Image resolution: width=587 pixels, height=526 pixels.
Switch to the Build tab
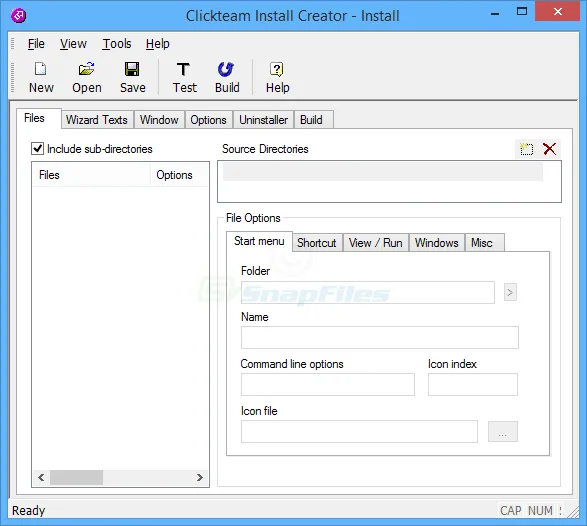click(313, 120)
